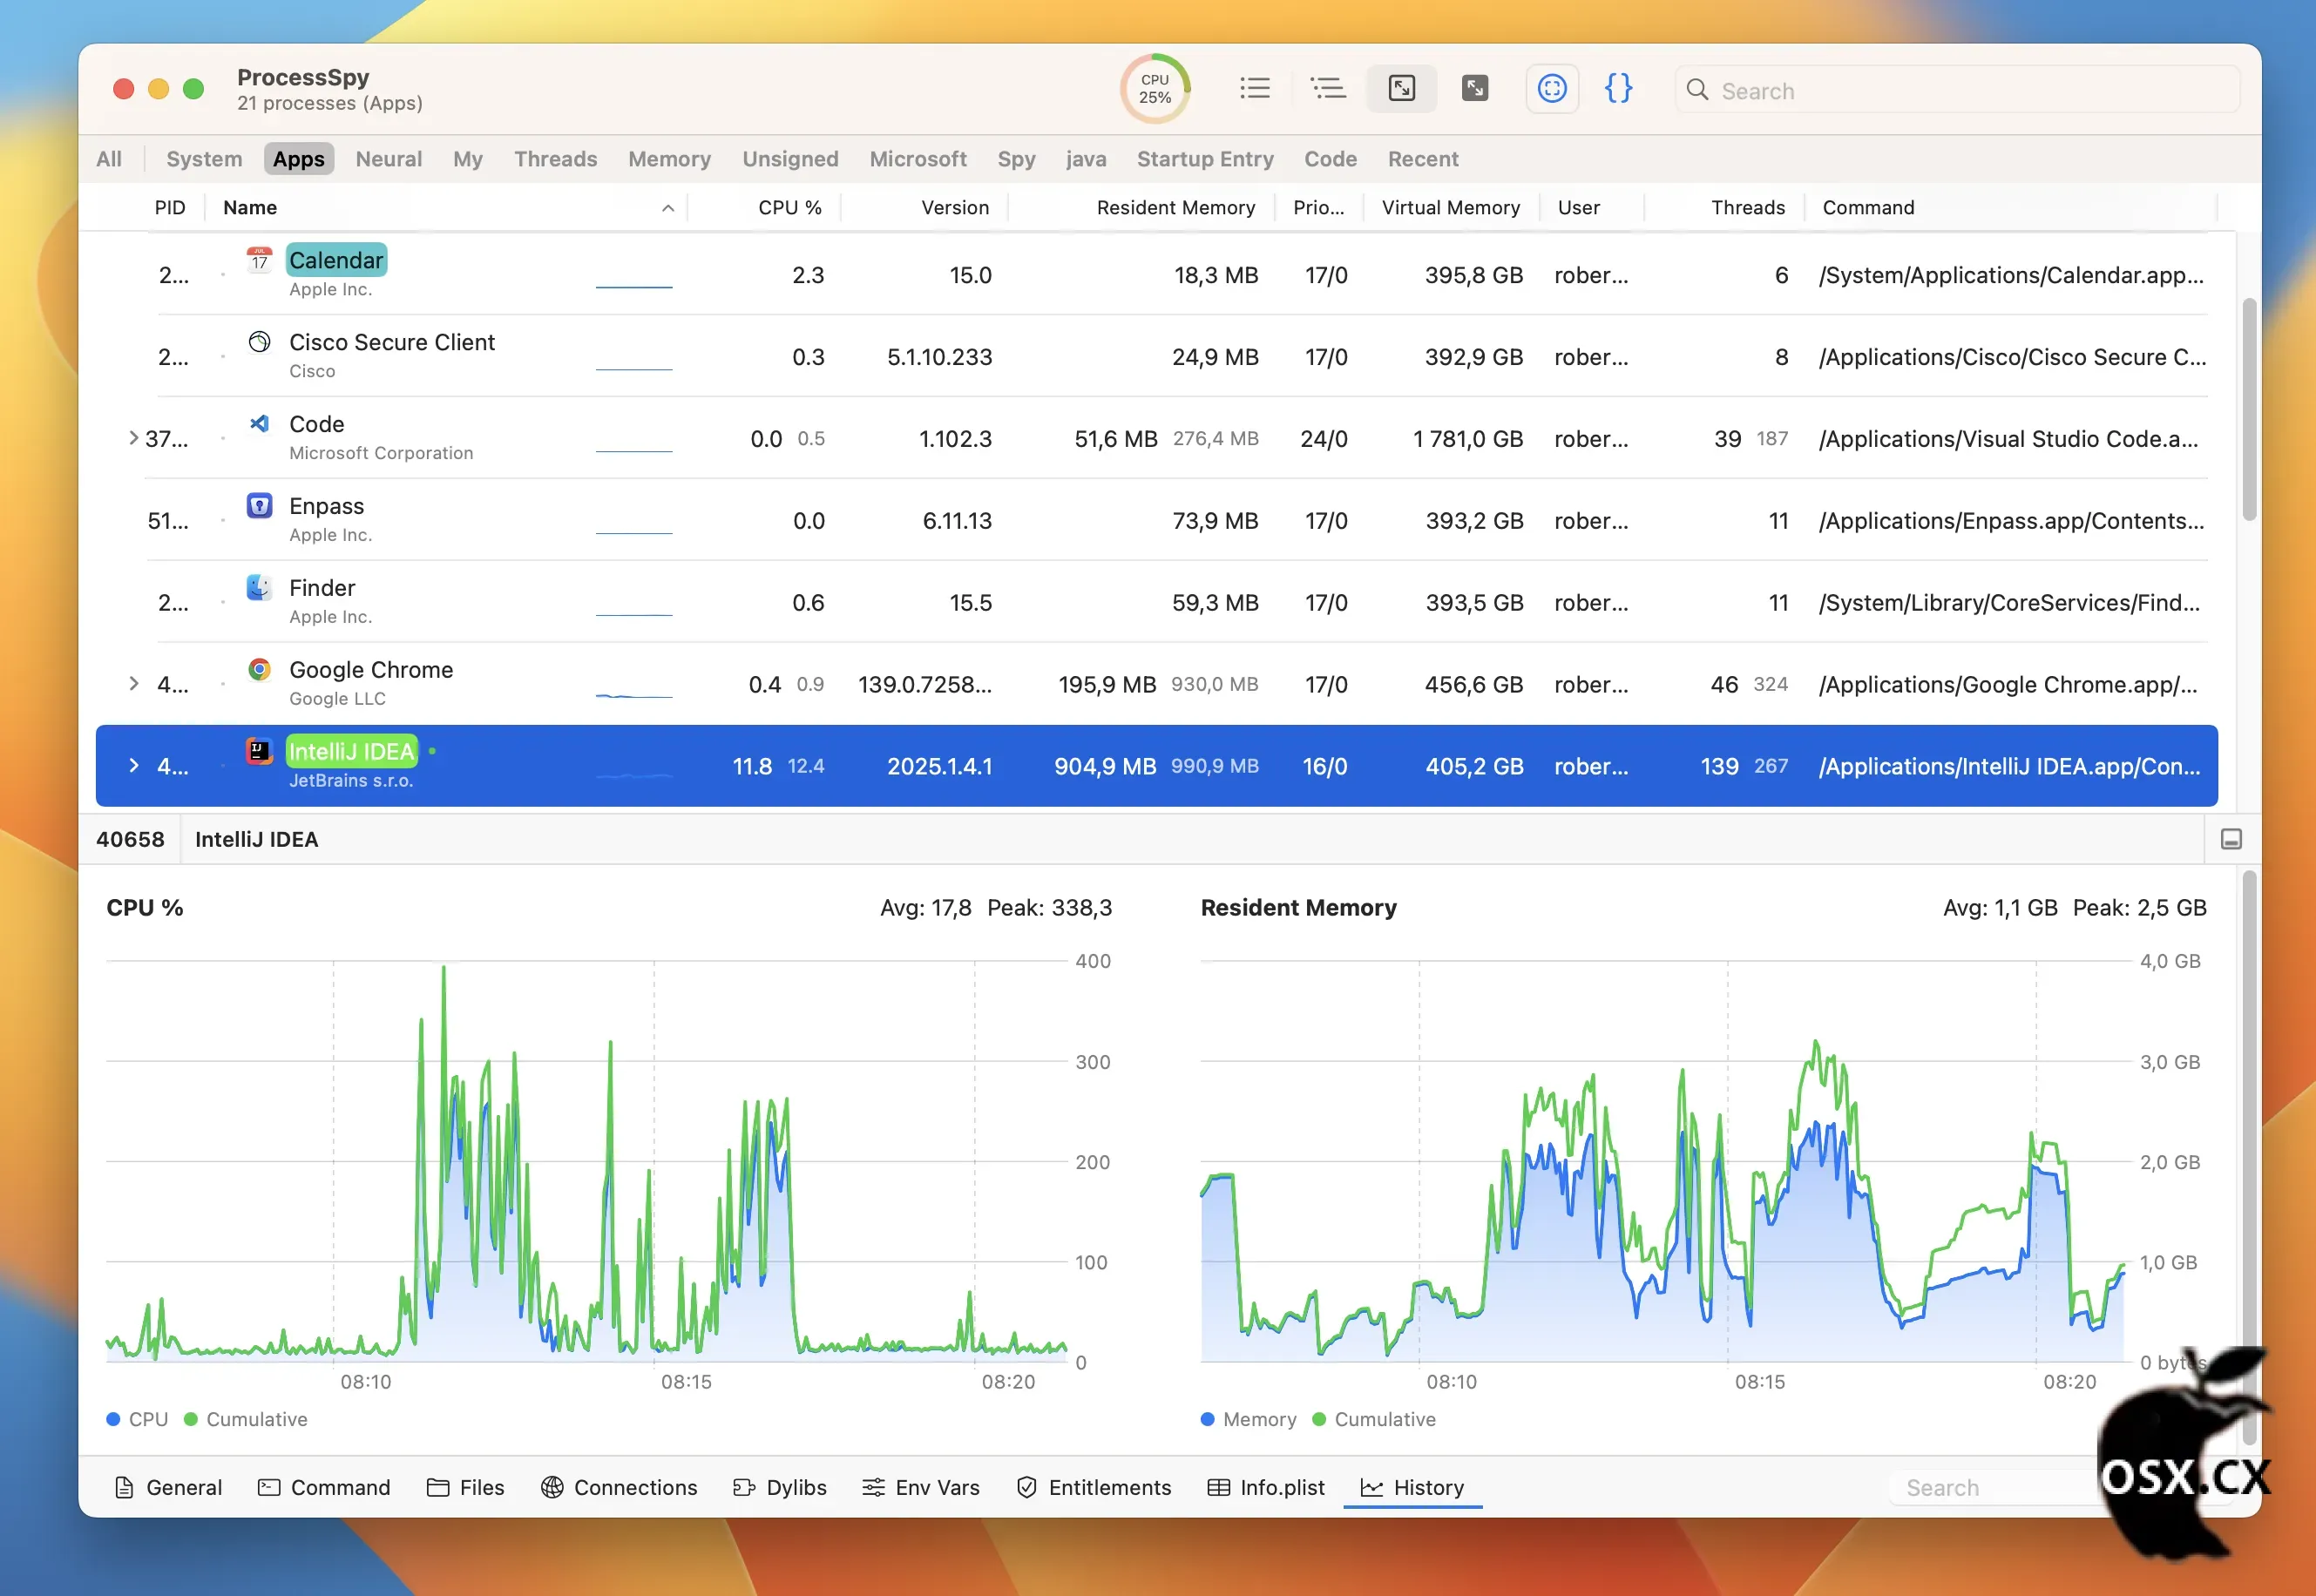Click the blue target scope icon

pos(1551,88)
